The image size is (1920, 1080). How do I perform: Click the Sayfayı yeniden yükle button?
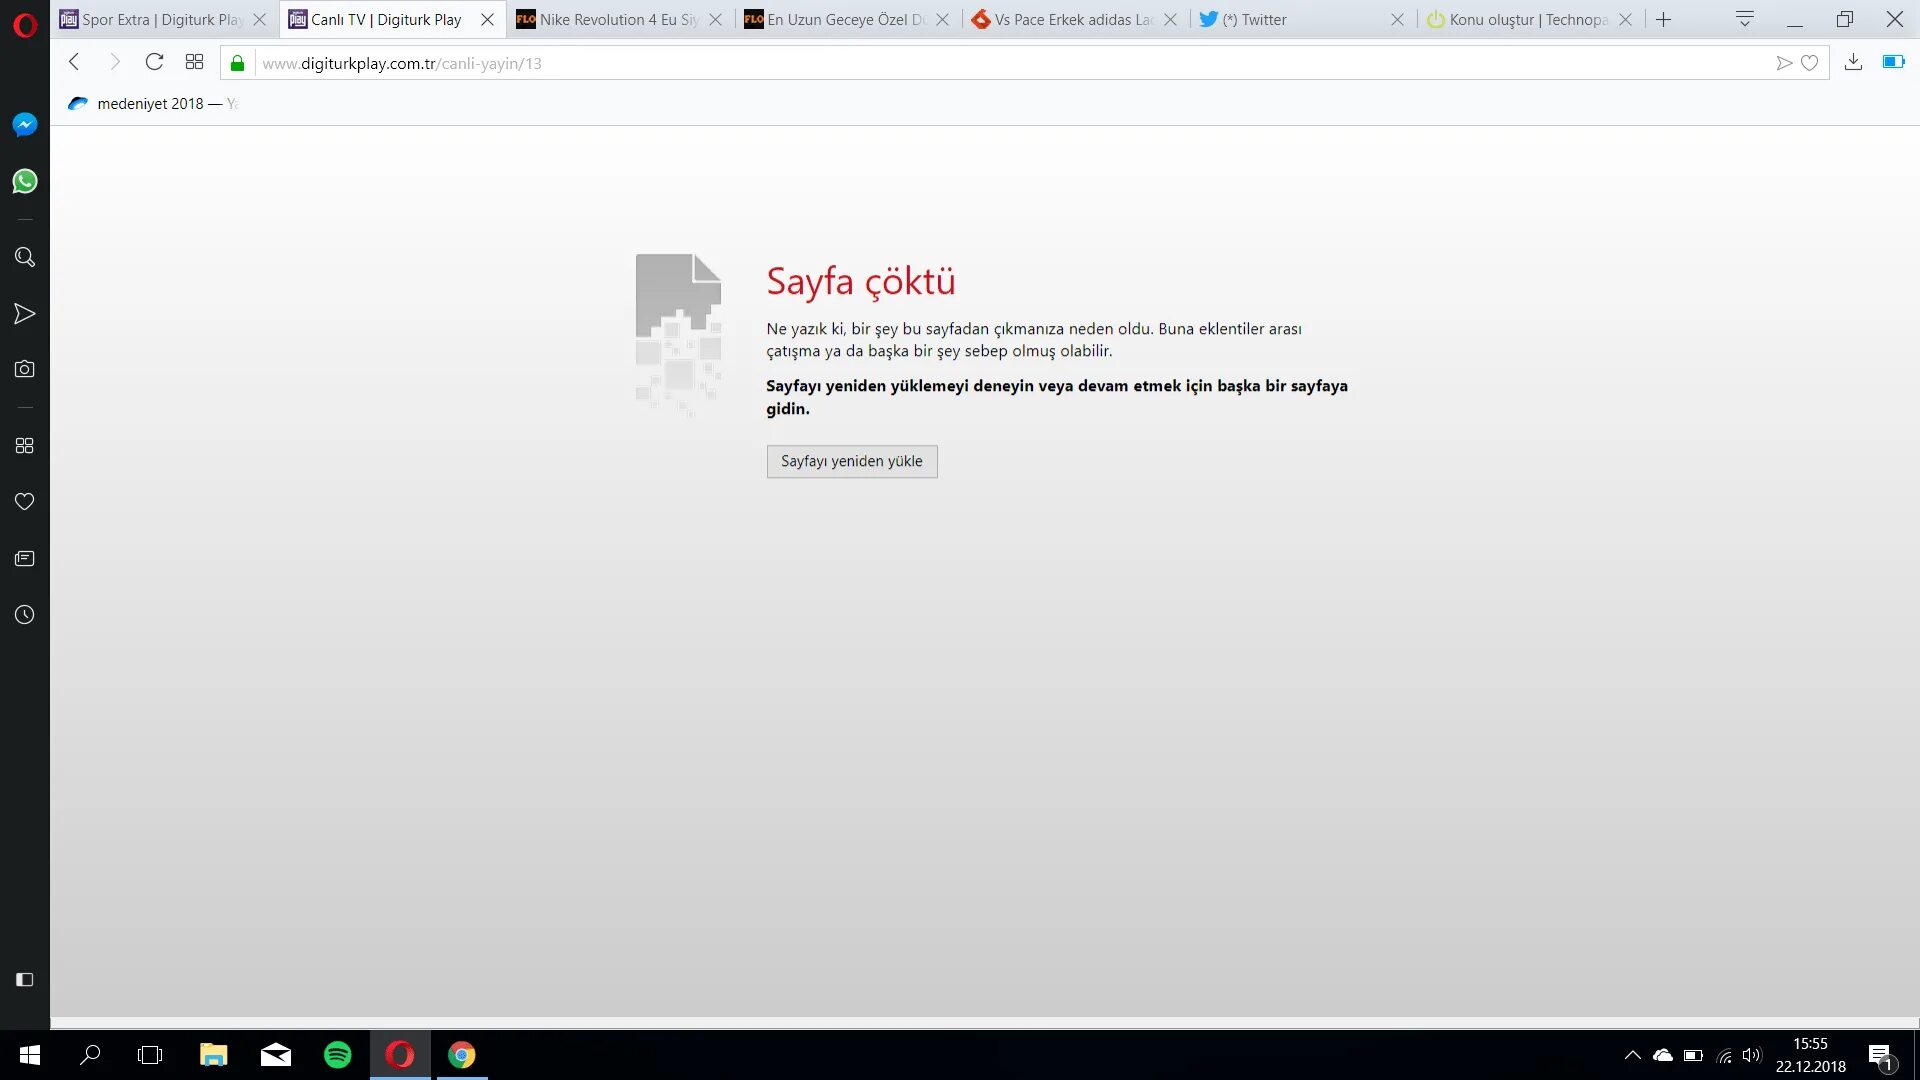tap(851, 461)
